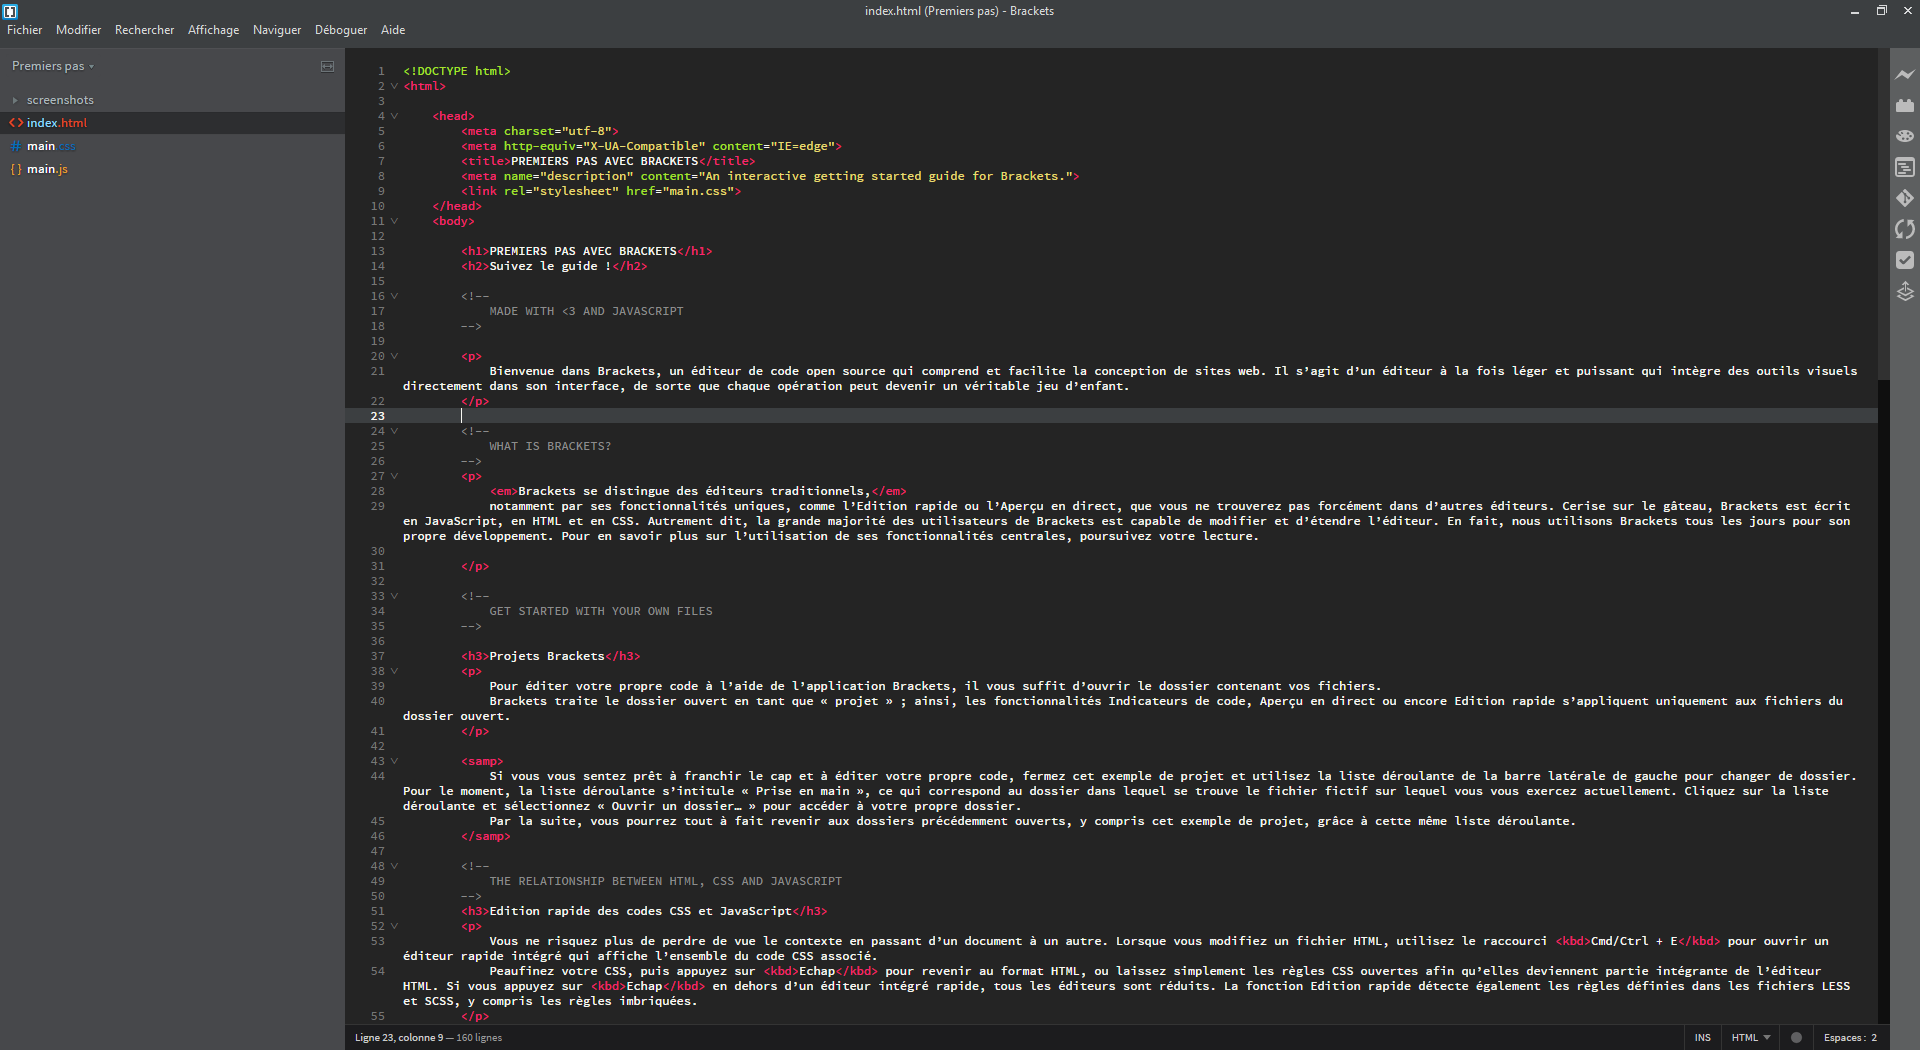Collapse the html tag fold on line 2
1920x1050 pixels.
pos(394,86)
